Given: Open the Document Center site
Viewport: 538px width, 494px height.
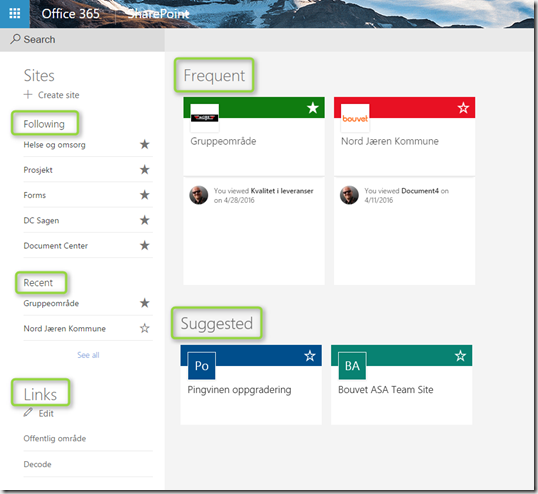Looking at the screenshot, I should (x=56, y=246).
